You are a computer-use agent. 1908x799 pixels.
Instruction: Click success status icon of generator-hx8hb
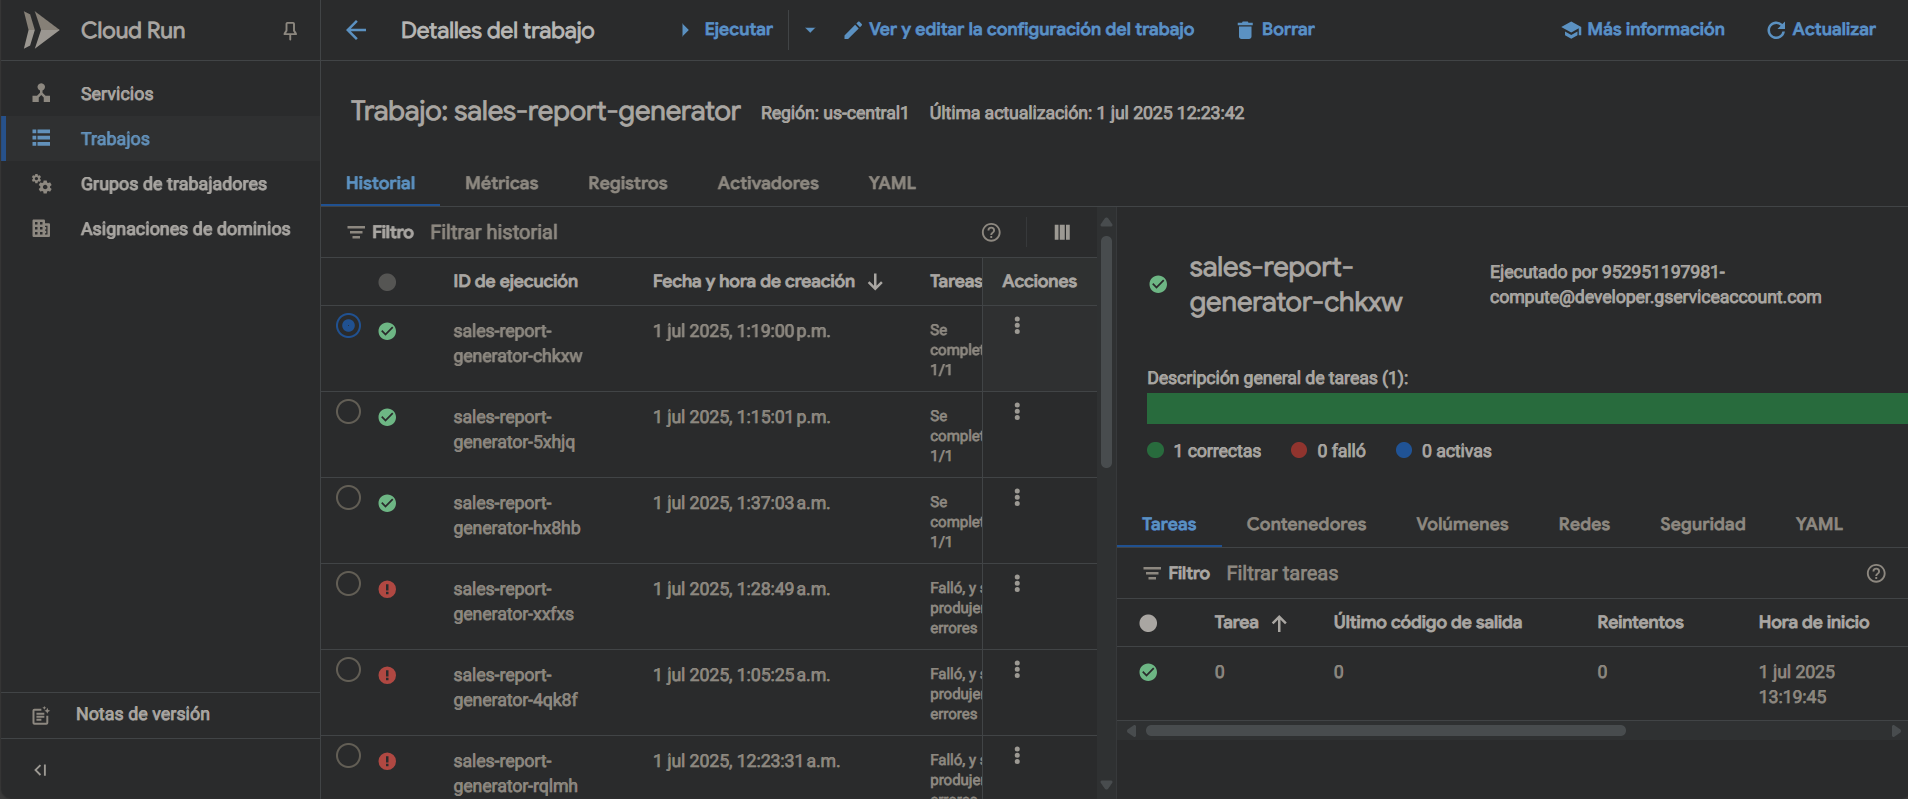(x=387, y=503)
